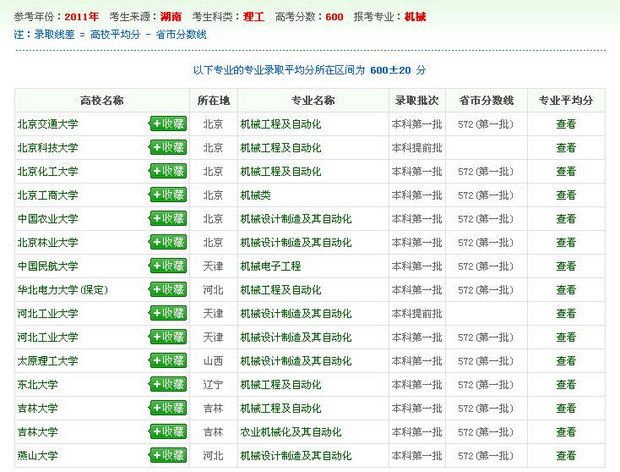This screenshot has width=620, height=472.
Task: Click the 600 gaokao score value
Action: (x=335, y=17)
